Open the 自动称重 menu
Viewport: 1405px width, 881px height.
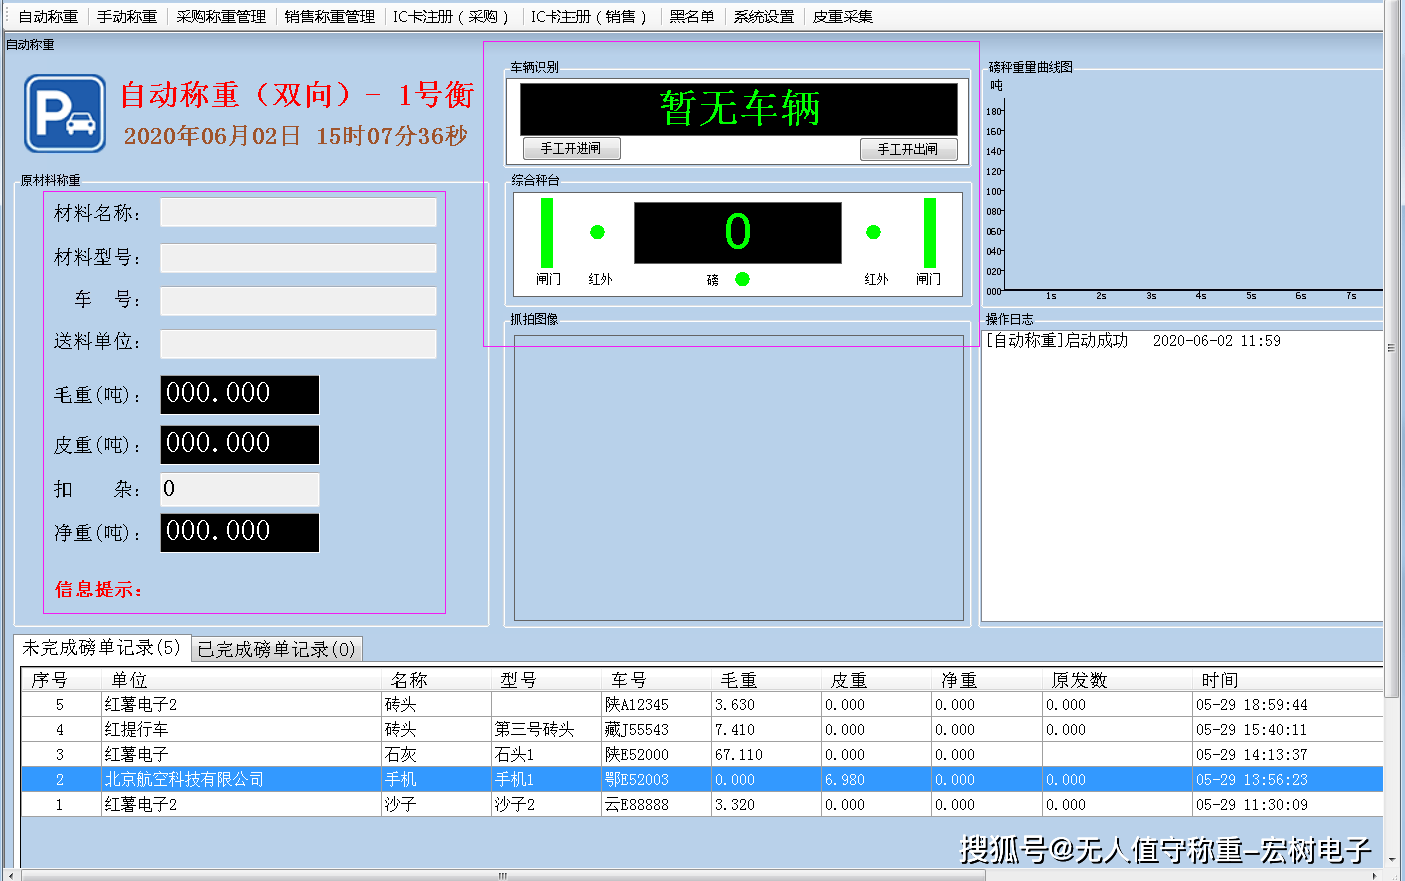pos(48,16)
